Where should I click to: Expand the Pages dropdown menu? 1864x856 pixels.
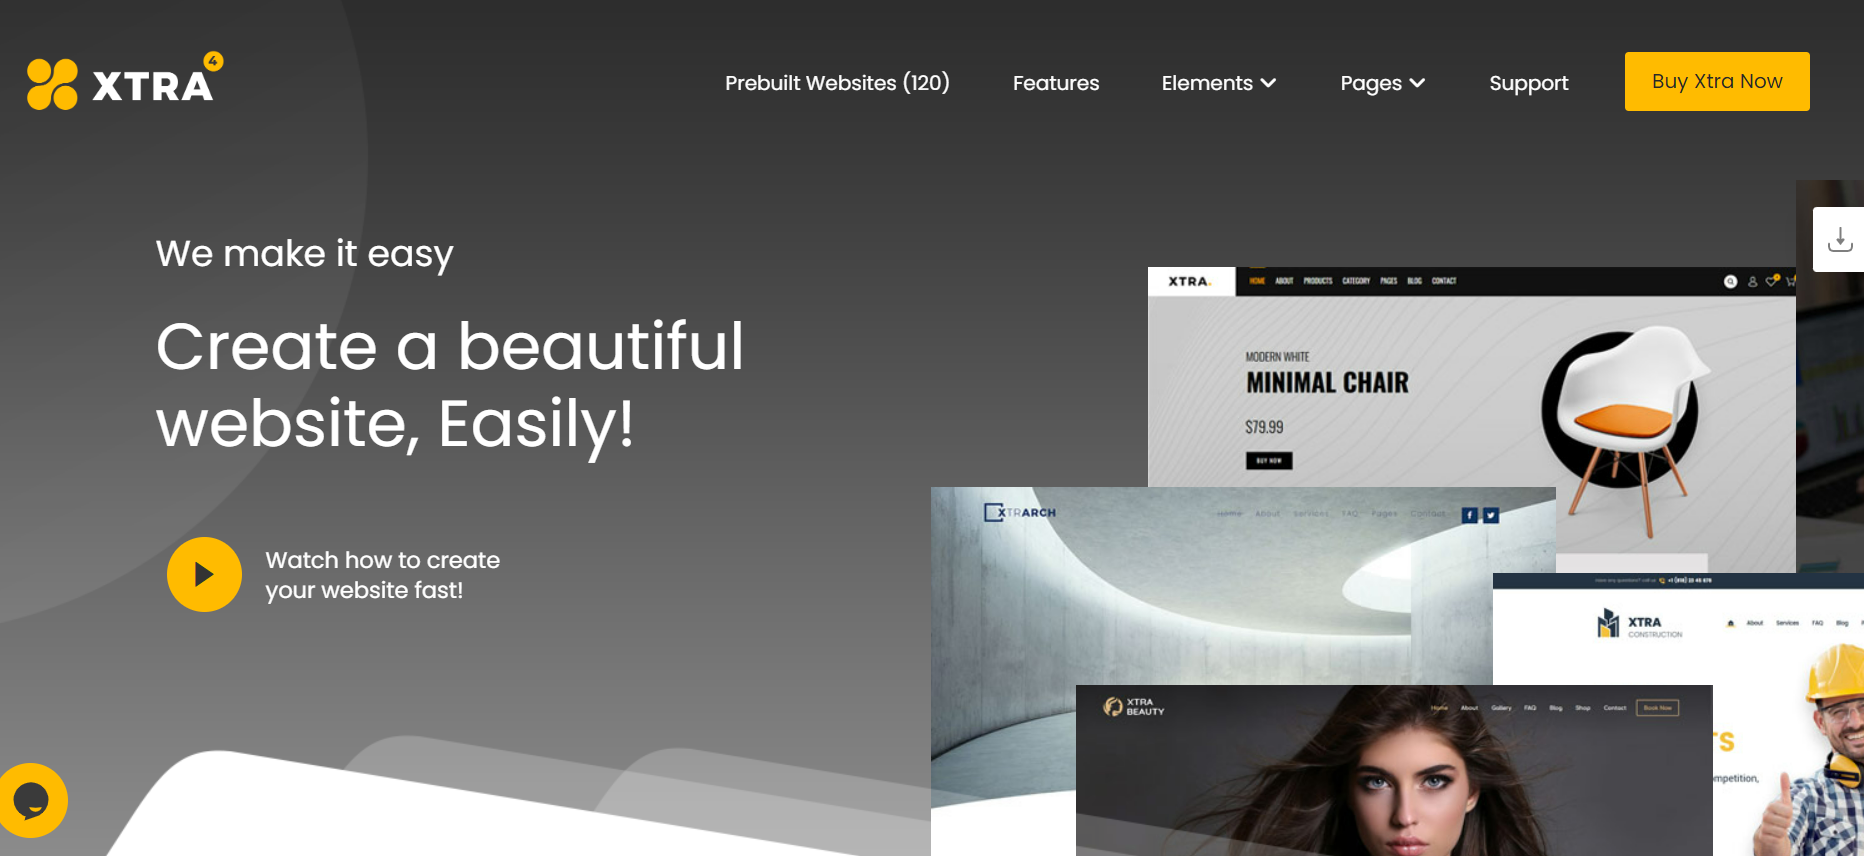coord(1382,83)
